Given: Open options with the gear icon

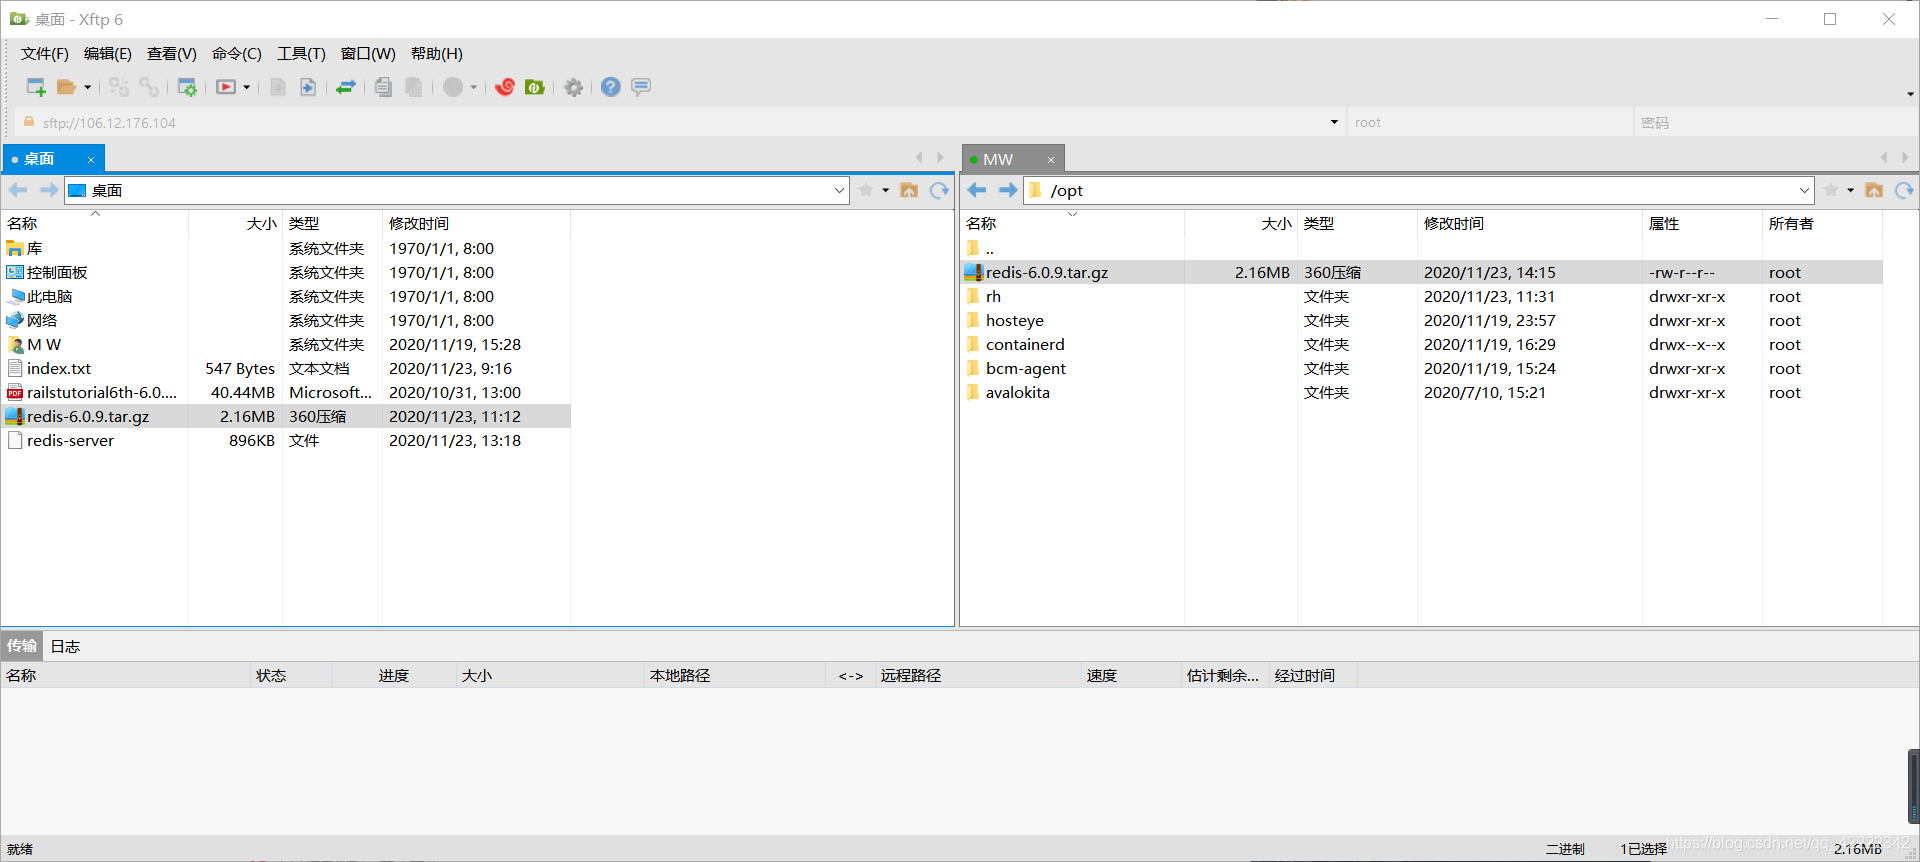Looking at the screenshot, I should click(573, 87).
